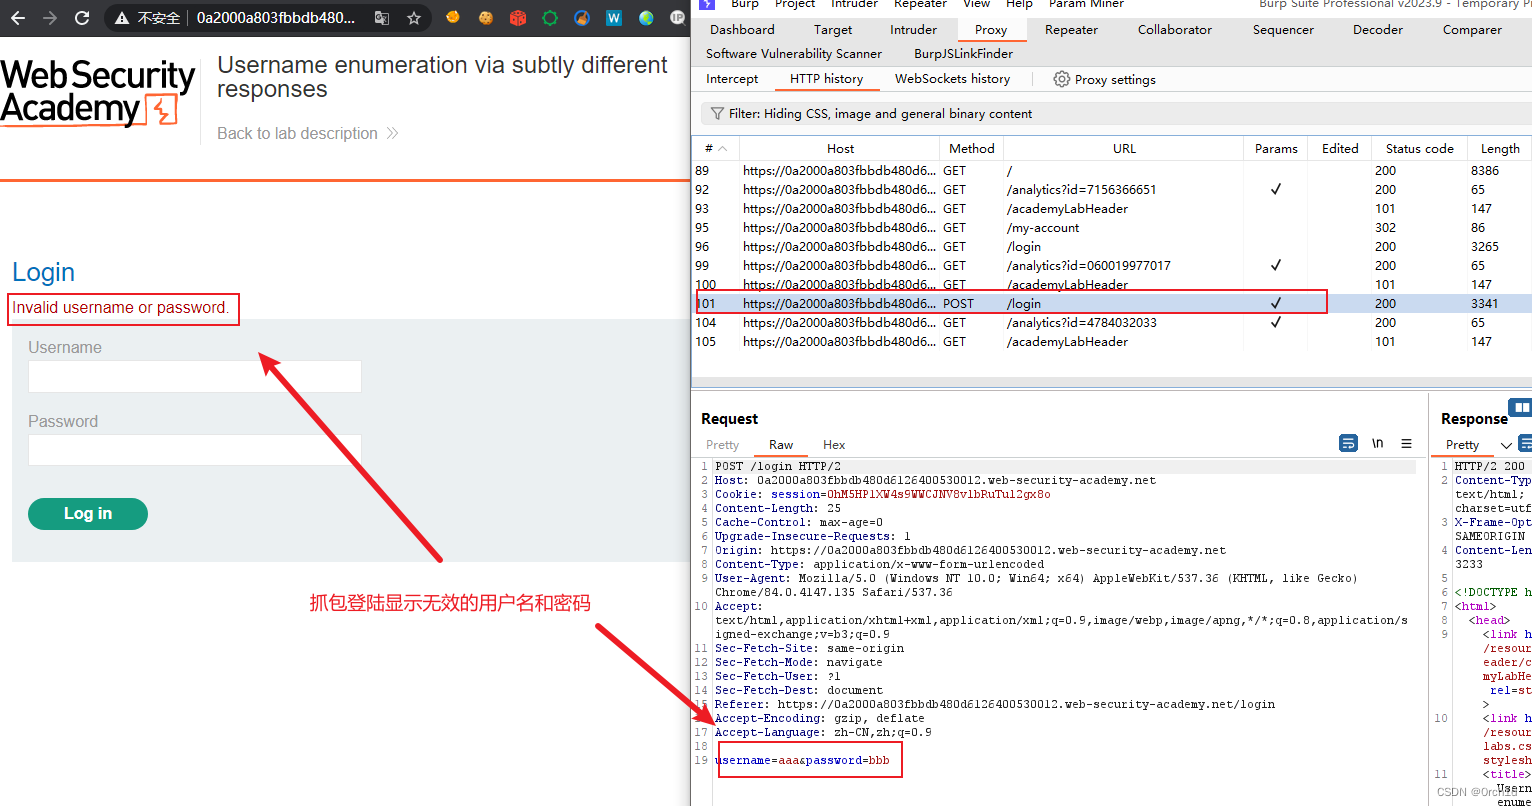
Task: Click the Log in button
Action: (x=88, y=514)
